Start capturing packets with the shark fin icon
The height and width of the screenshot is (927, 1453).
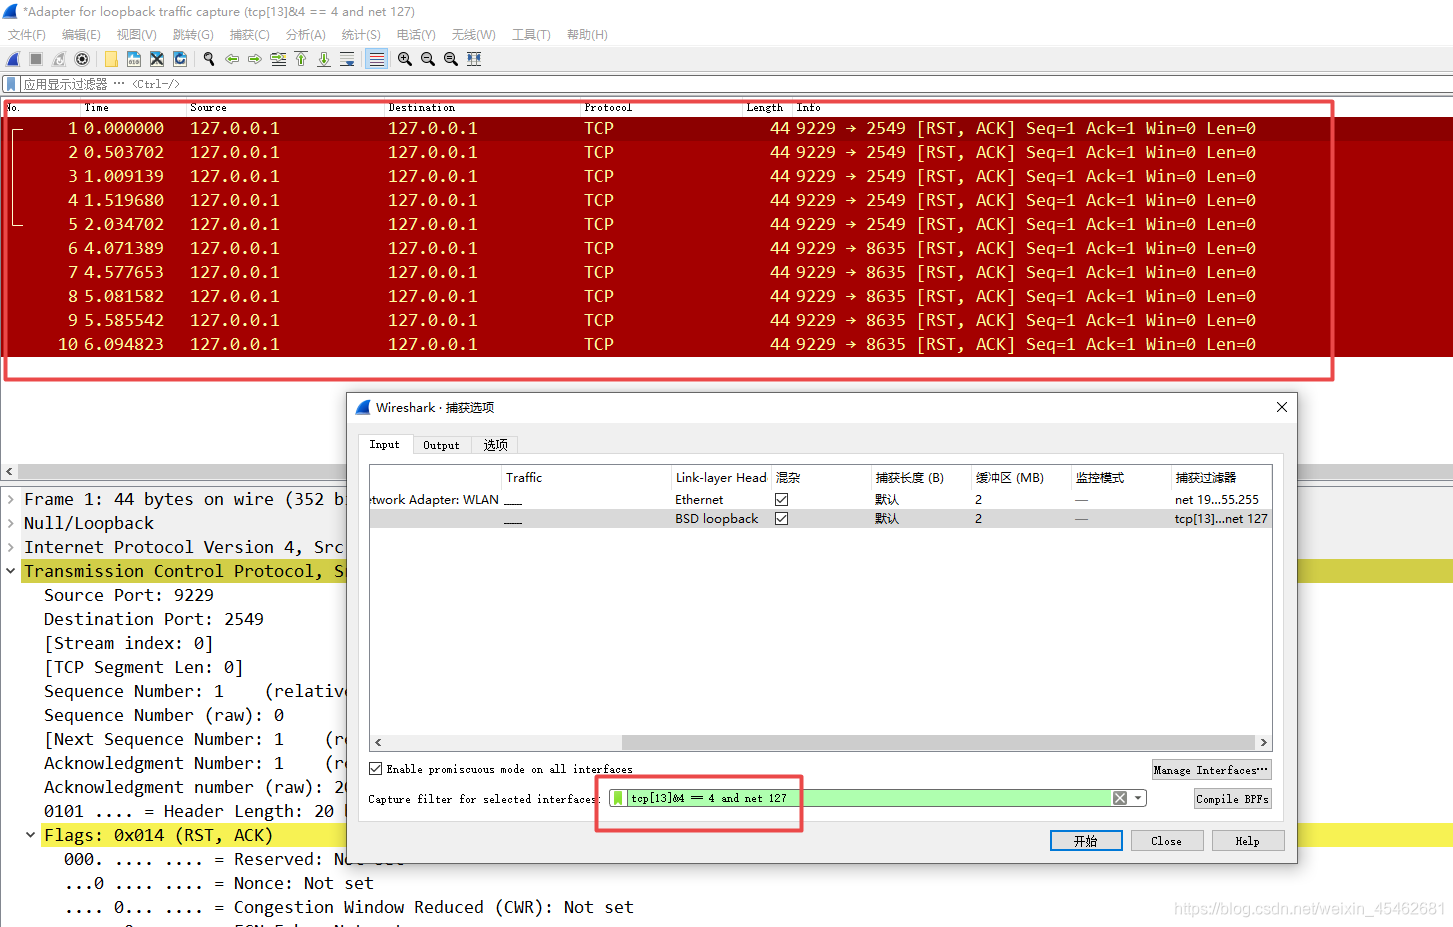click(13, 59)
